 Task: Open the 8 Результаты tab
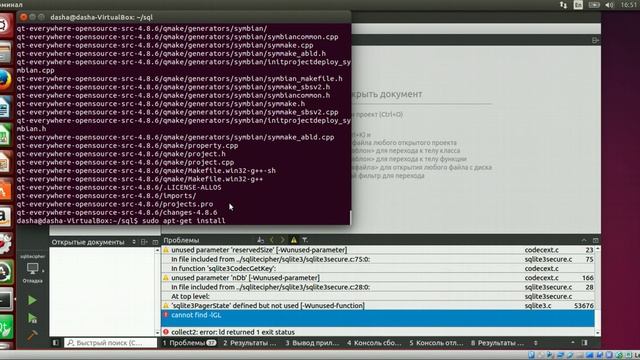coord(497,343)
